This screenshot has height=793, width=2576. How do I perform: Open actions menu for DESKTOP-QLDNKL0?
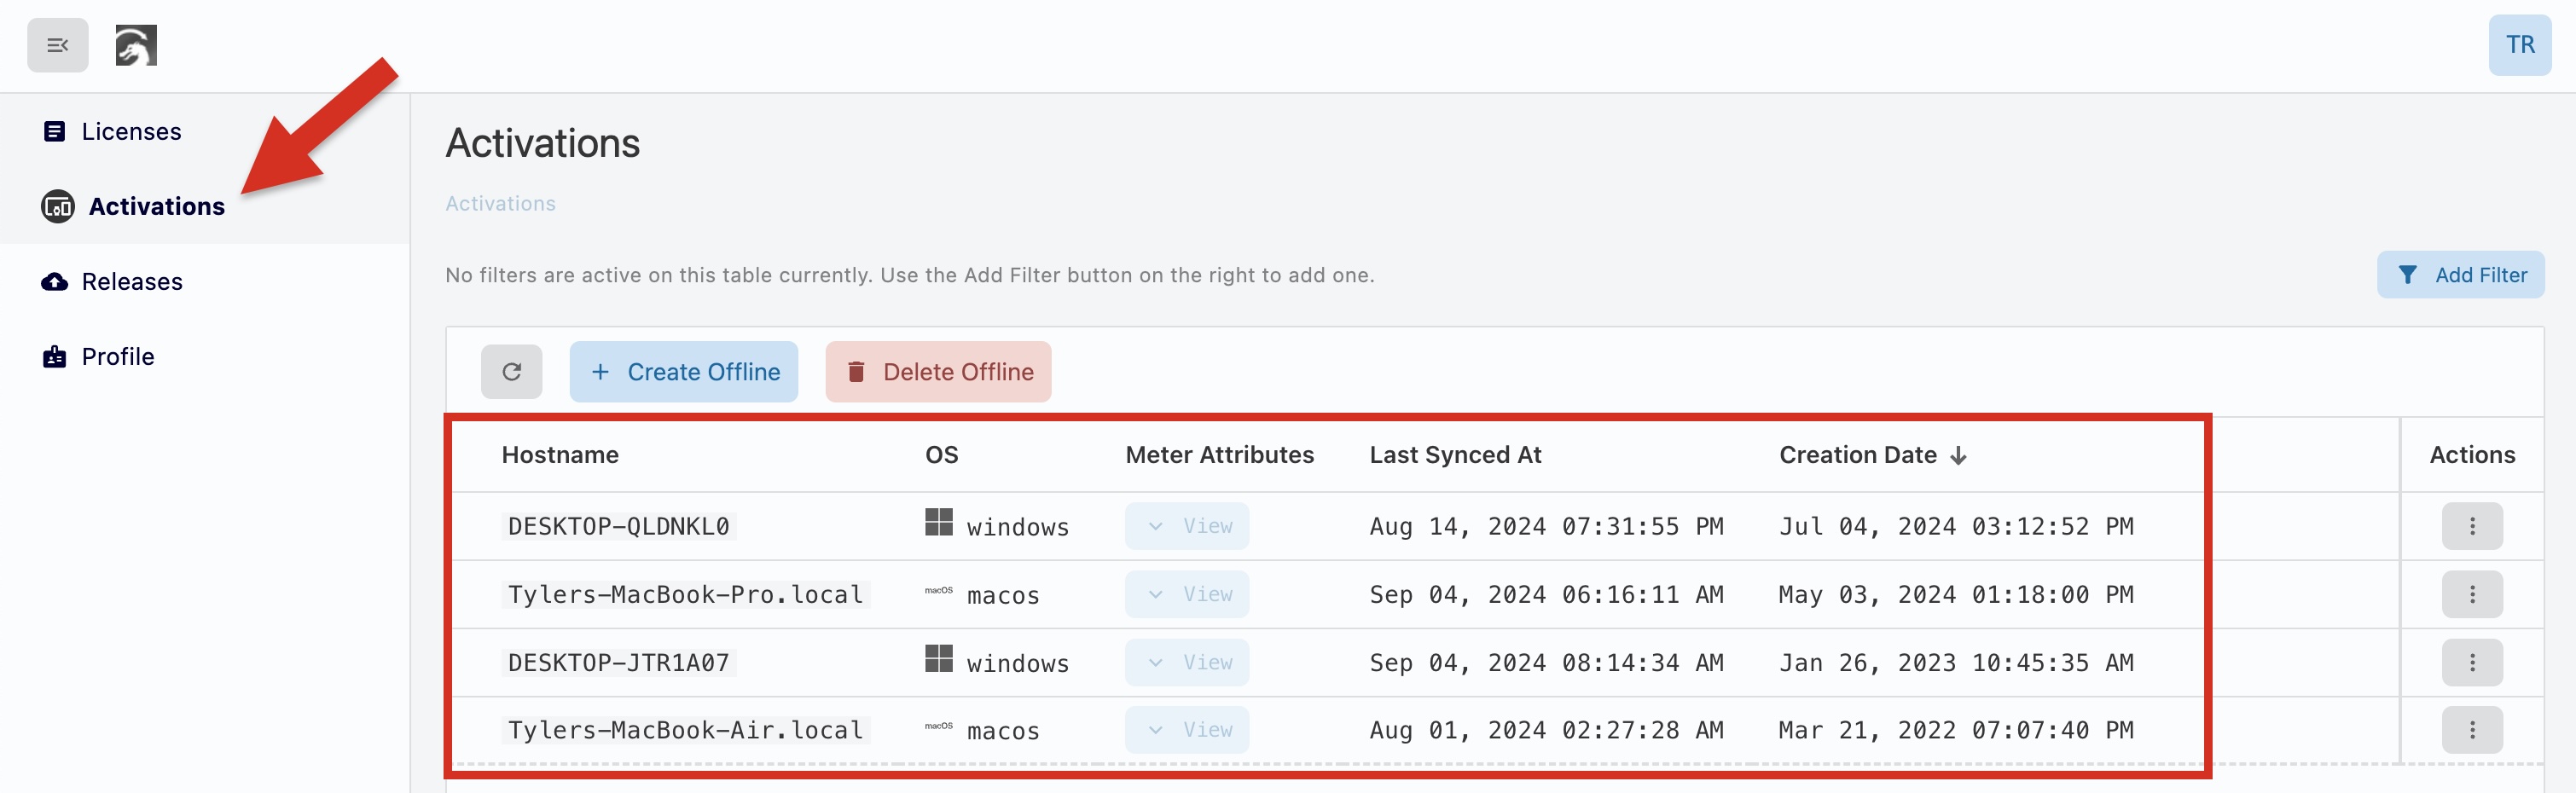[x=2471, y=526]
